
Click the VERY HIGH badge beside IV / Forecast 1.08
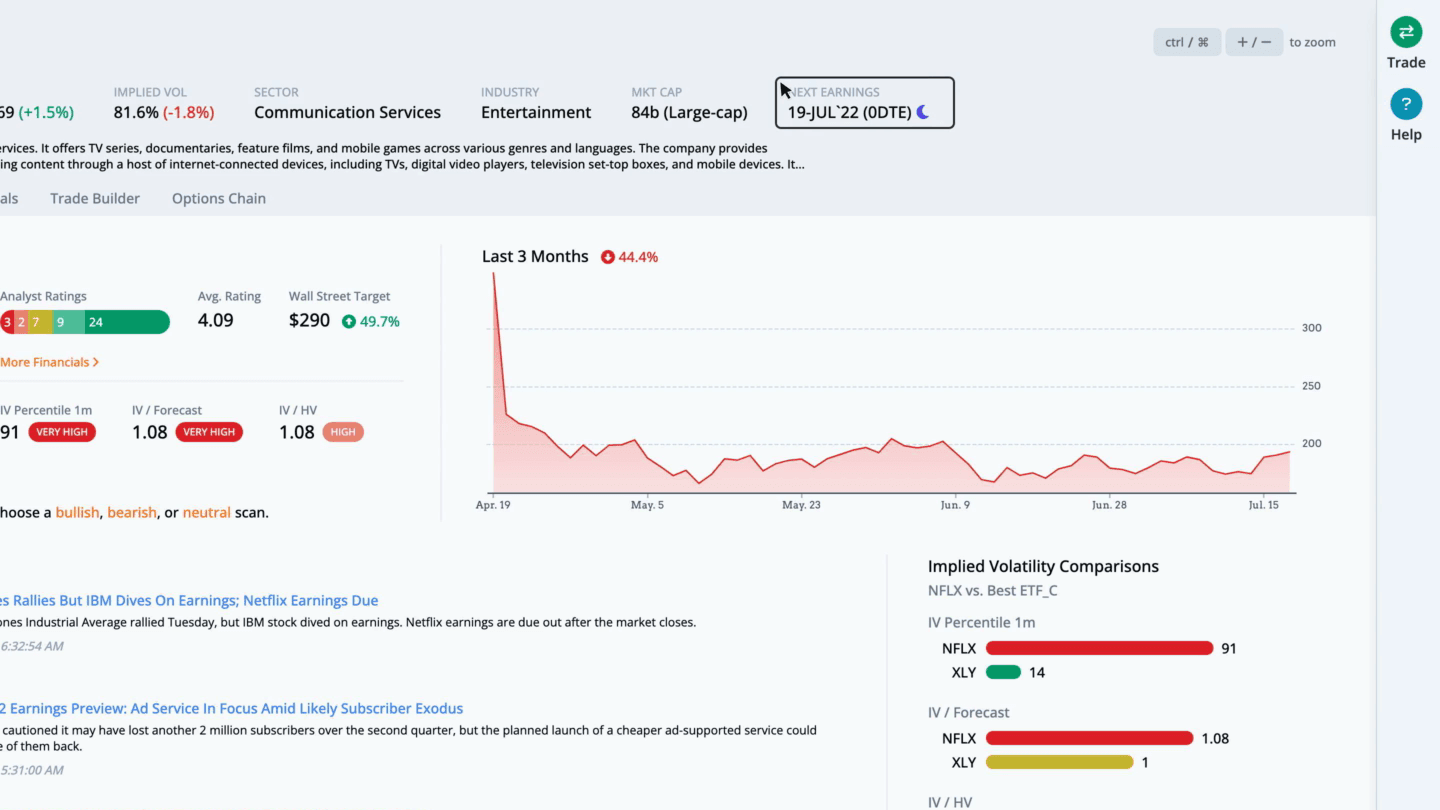(209, 432)
